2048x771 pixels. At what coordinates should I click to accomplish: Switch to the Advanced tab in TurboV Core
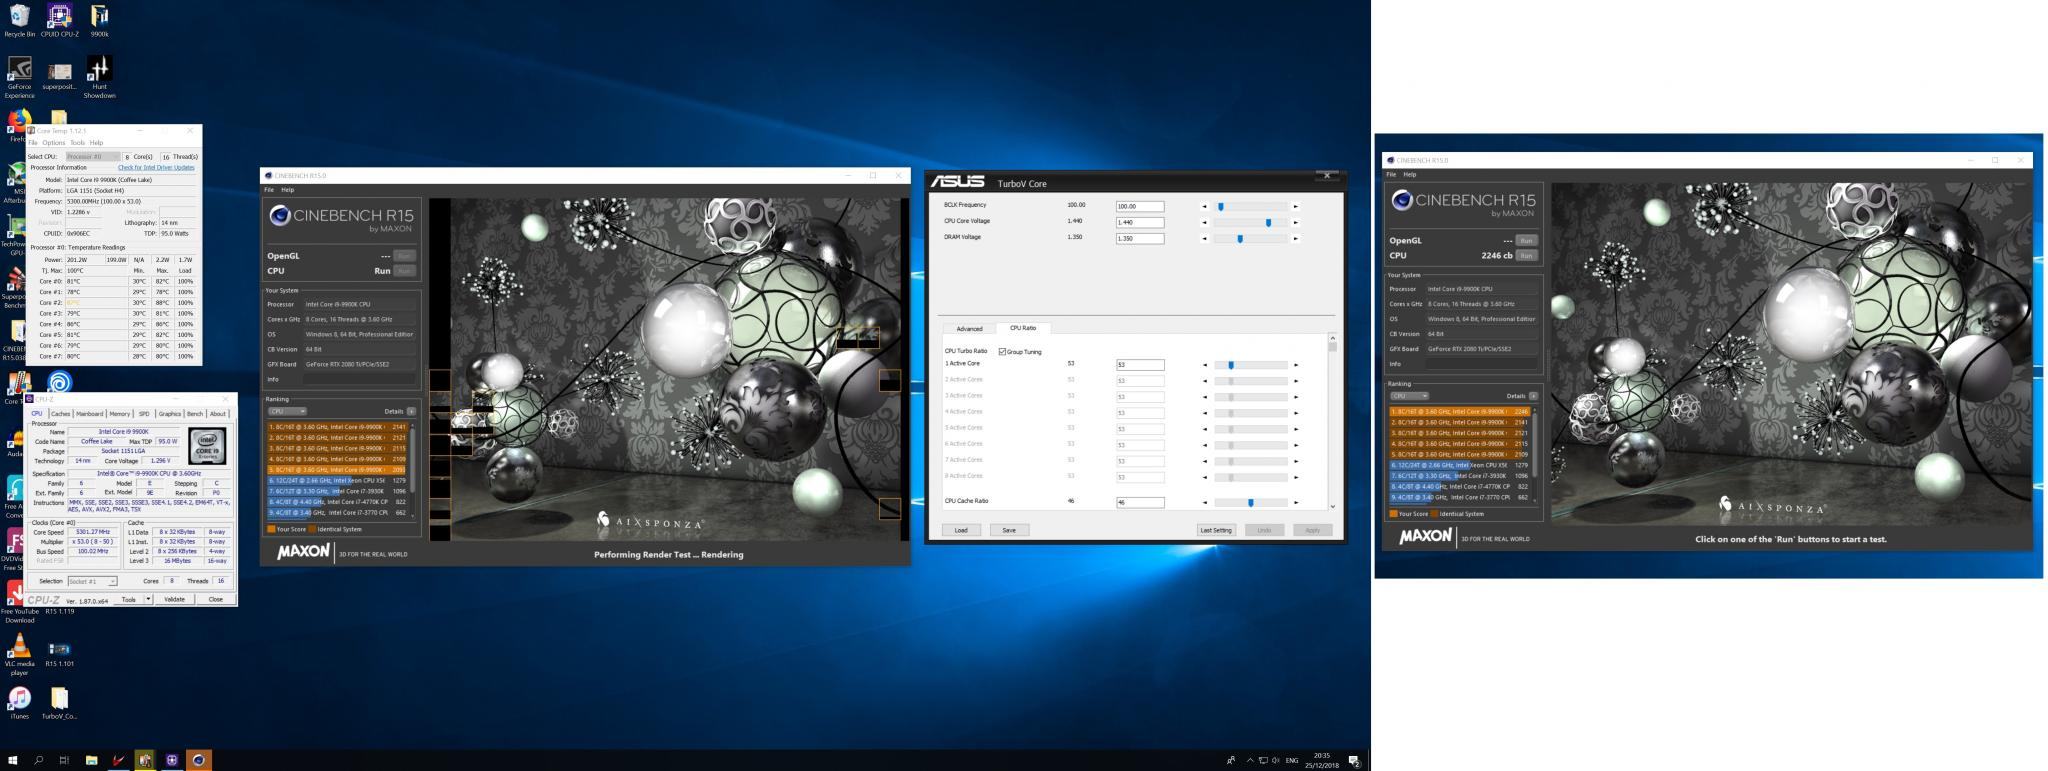[969, 328]
